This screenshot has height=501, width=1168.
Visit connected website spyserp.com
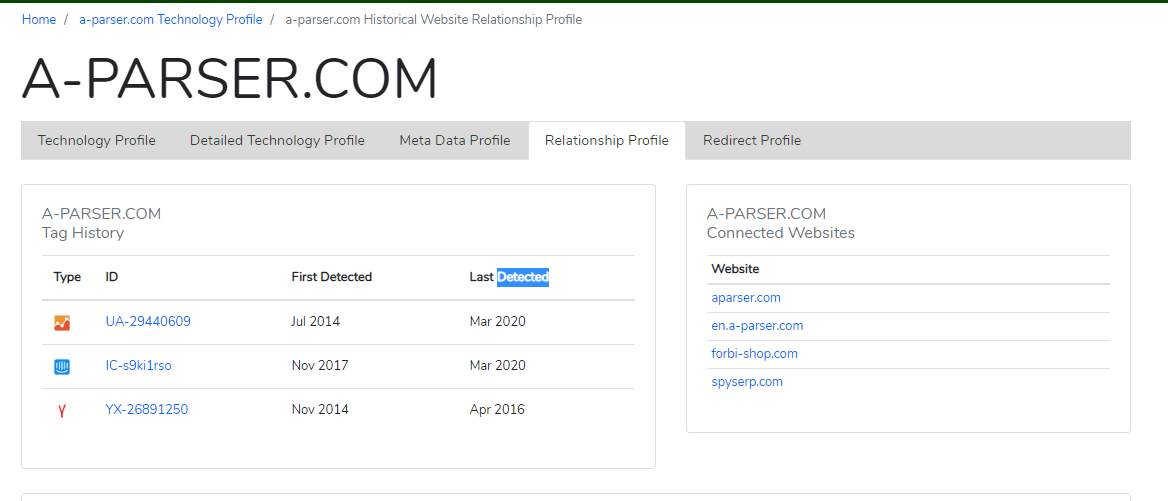coord(746,382)
